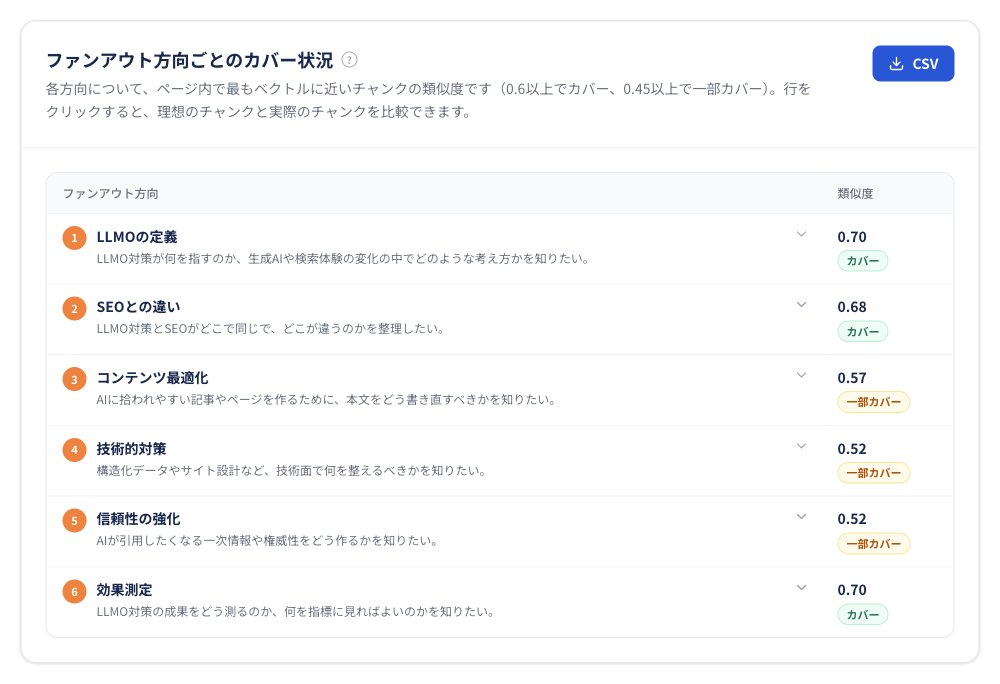The width and height of the screenshot is (1000, 684).
Task: Click the ファンアウト方向ごとのカバー状況 heading
Action: pos(189,60)
